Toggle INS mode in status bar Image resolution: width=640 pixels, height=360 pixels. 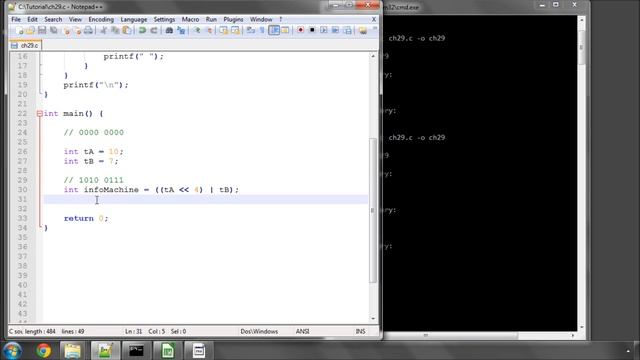pyautogui.click(x=360, y=331)
